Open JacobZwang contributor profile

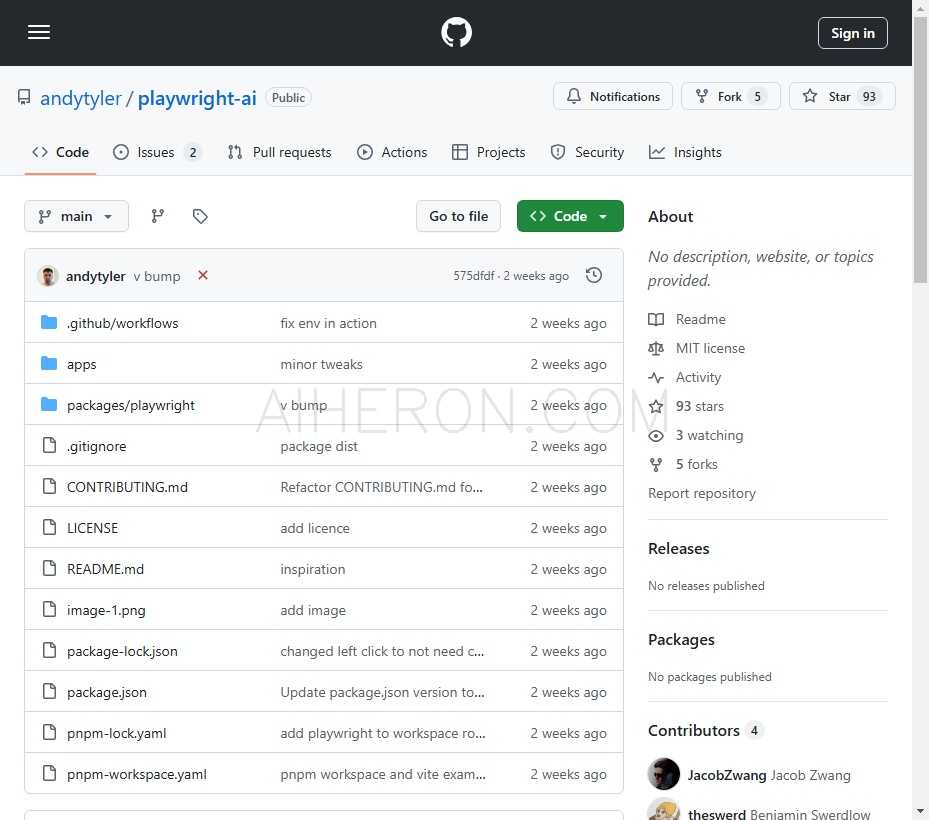[769, 775]
